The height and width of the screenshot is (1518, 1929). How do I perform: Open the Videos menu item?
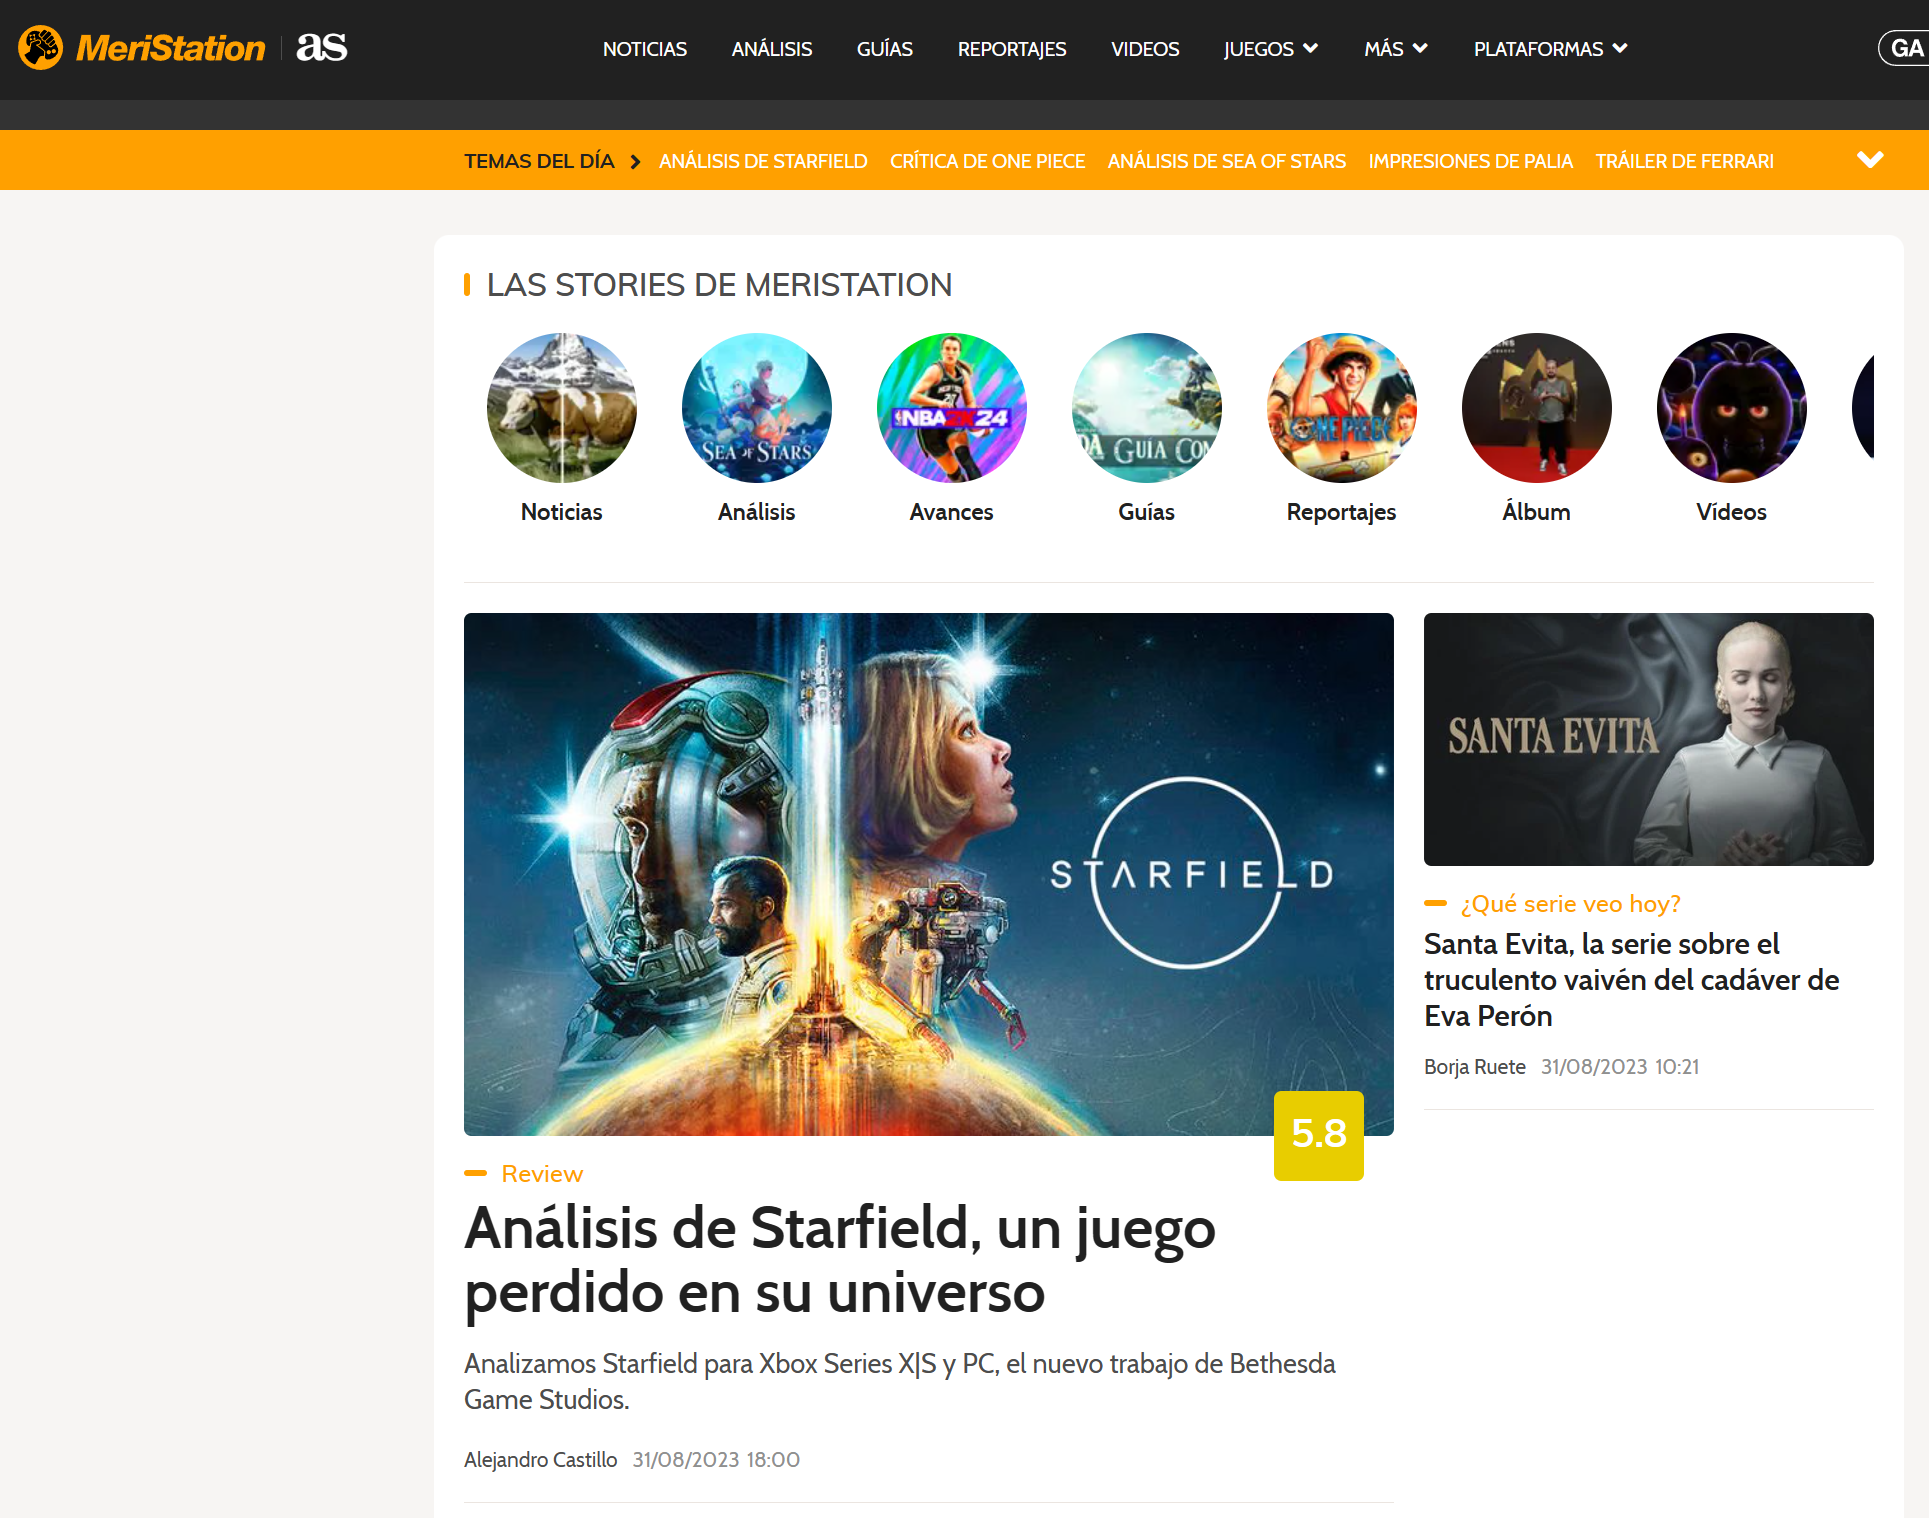coord(1145,49)
